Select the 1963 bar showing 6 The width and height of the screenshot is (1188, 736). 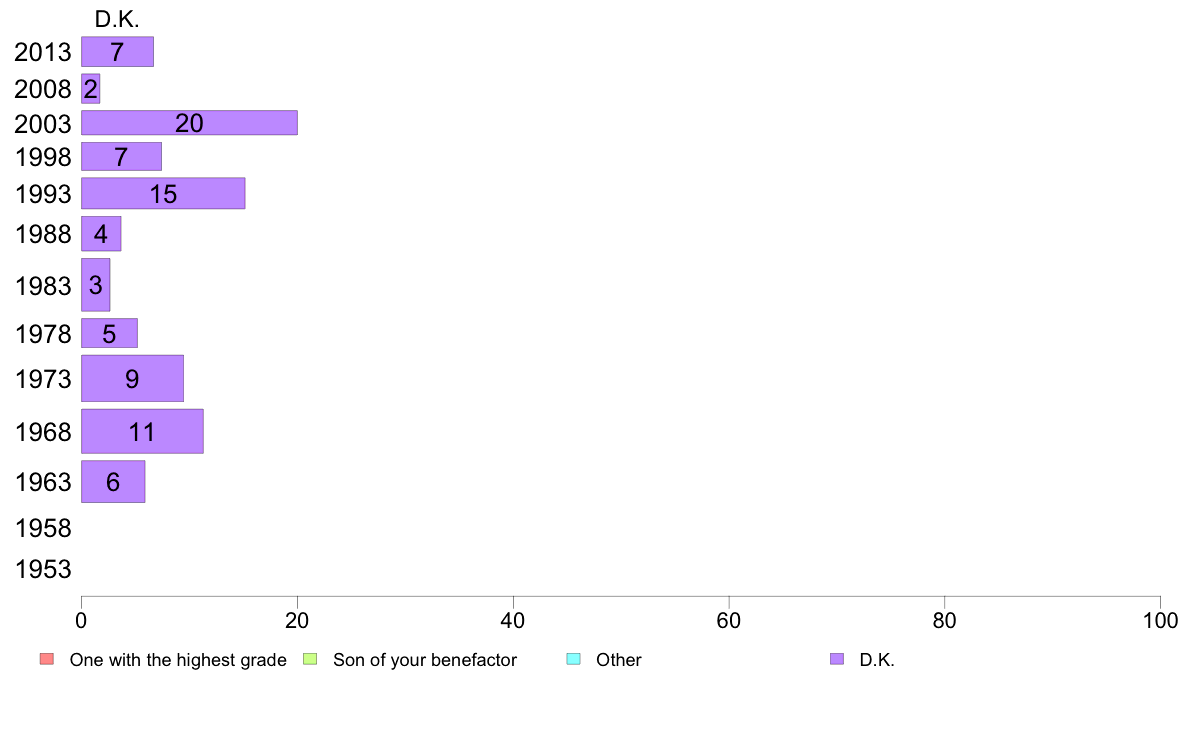(113, 481)
